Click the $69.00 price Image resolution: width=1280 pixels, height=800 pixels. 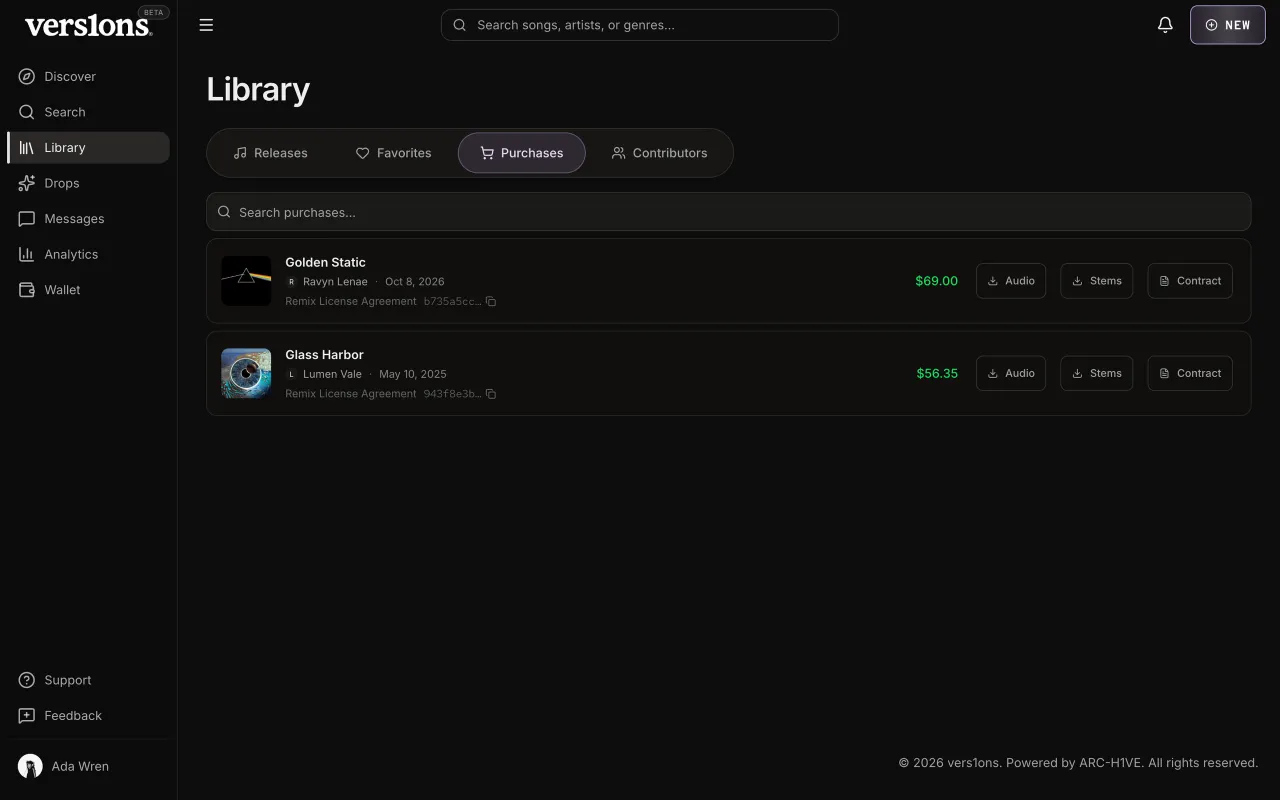pyautogui.click(x=937, y=281)
